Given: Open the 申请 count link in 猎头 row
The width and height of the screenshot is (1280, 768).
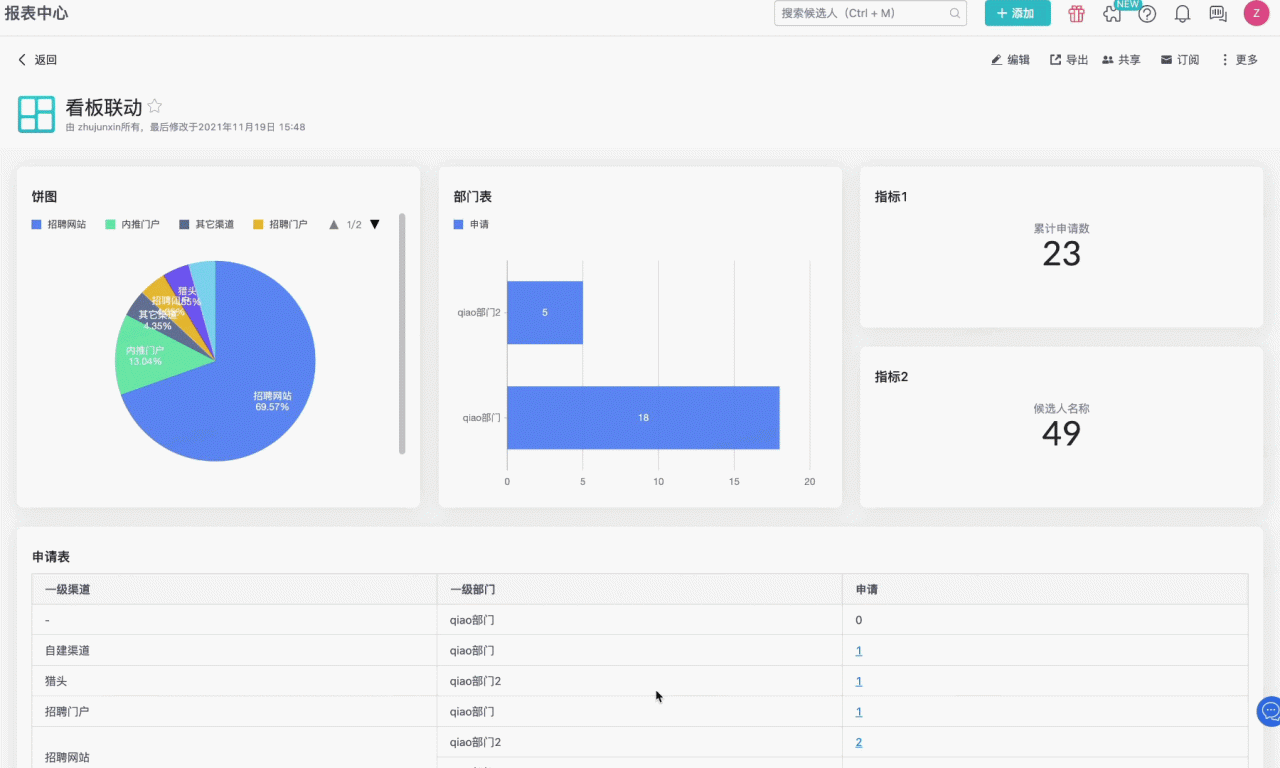Looking at the screenshot, I should tap(859, 682).
